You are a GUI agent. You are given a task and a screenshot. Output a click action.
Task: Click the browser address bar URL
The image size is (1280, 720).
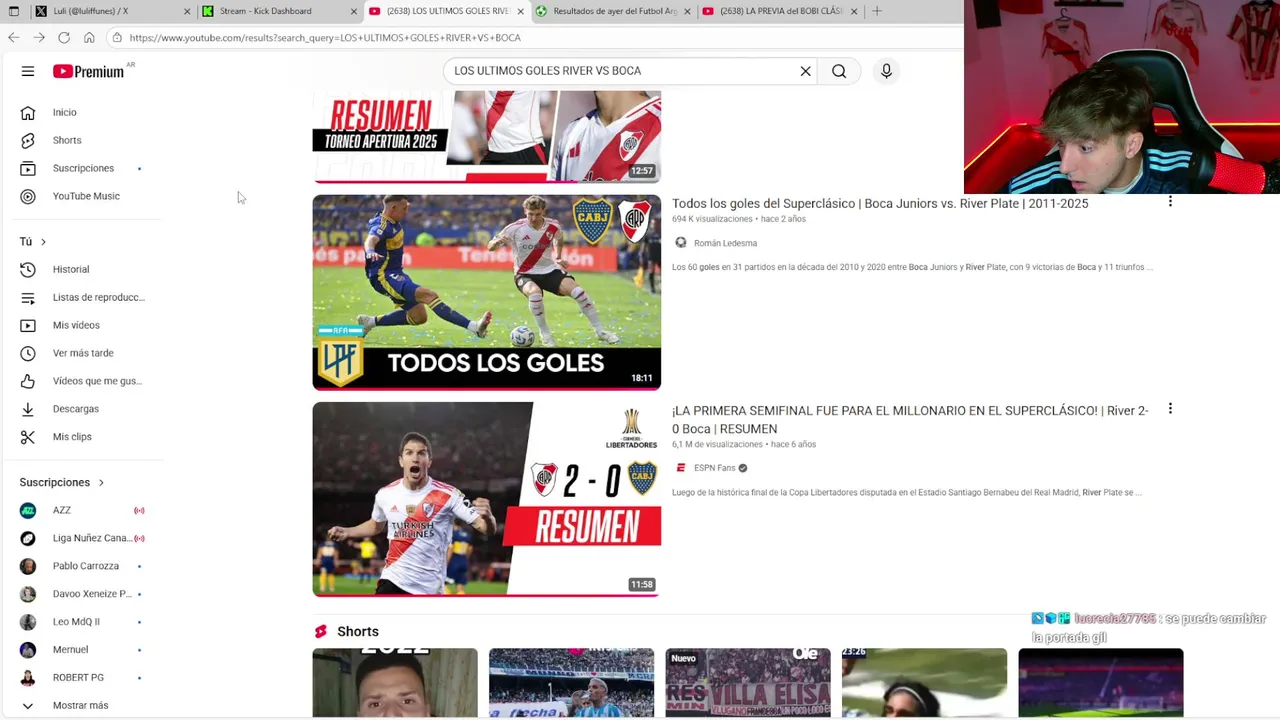[x=325, y=37]
